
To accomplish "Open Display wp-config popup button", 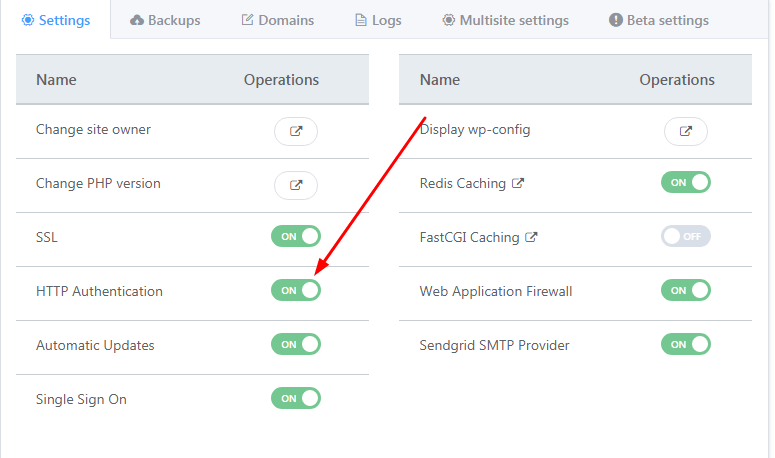I will (x=686, y=131).
